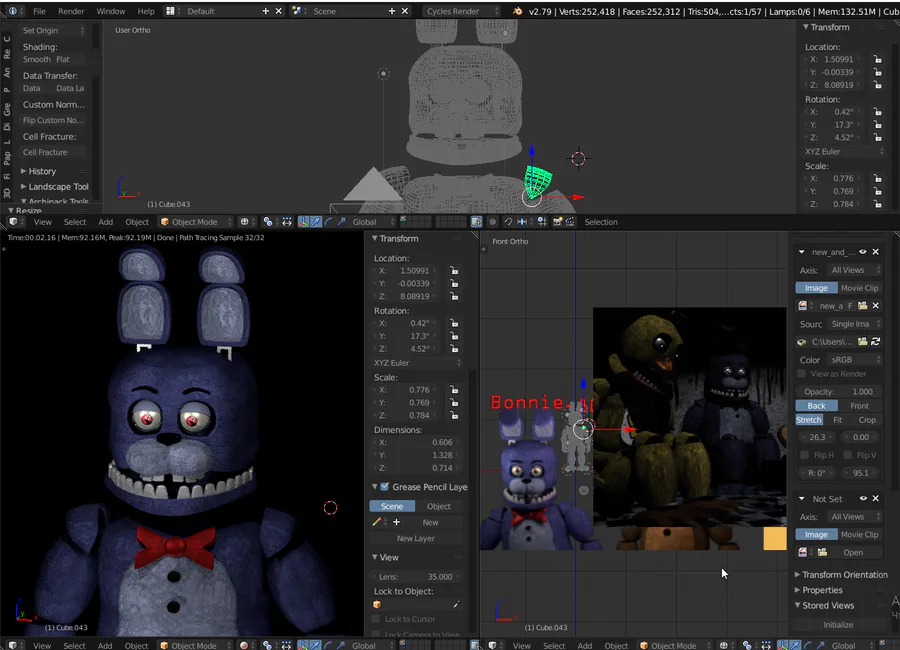Open the Render menu

click(71, 11)
